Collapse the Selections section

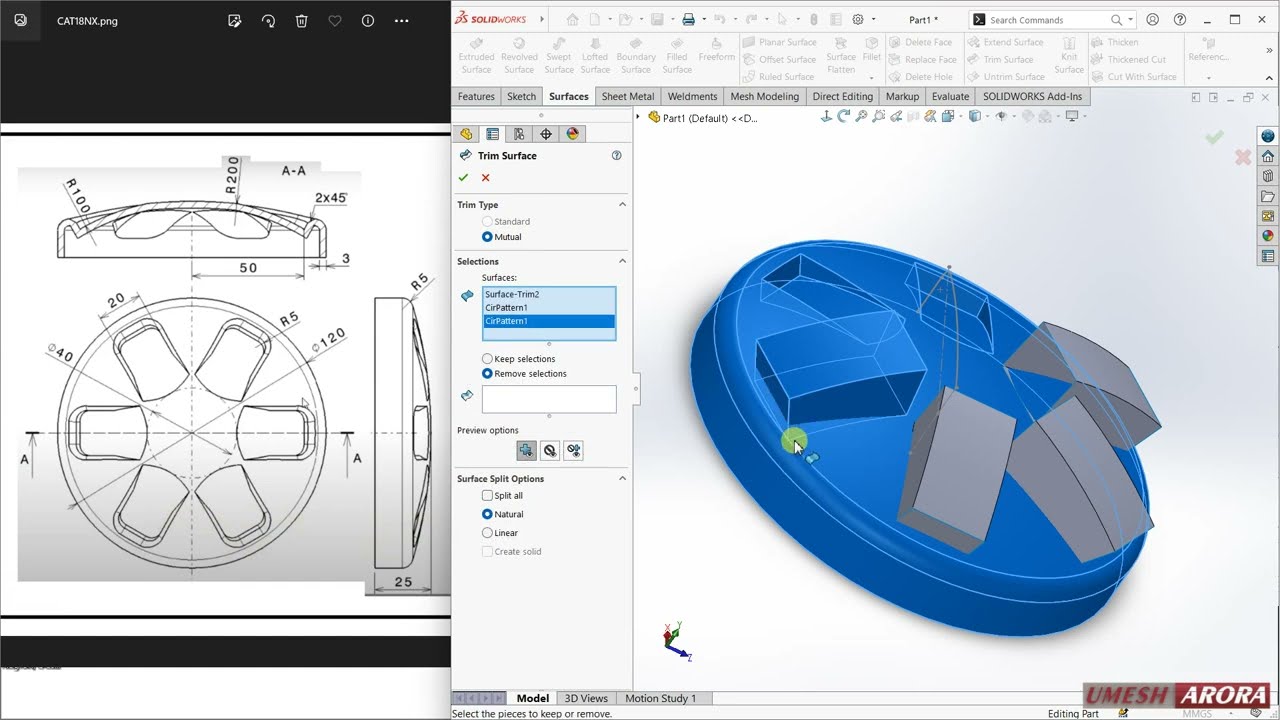622,261
